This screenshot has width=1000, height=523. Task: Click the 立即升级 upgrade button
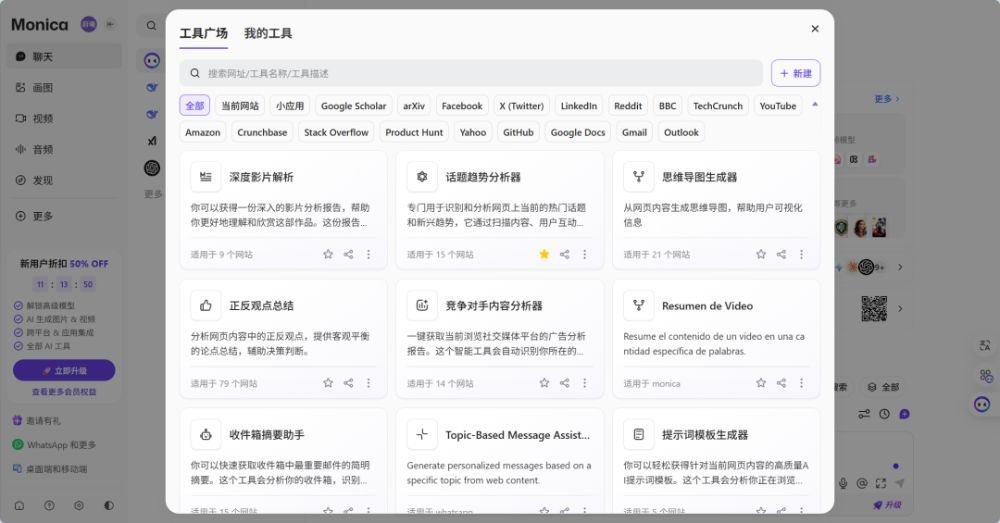click(x=64, y=371)
